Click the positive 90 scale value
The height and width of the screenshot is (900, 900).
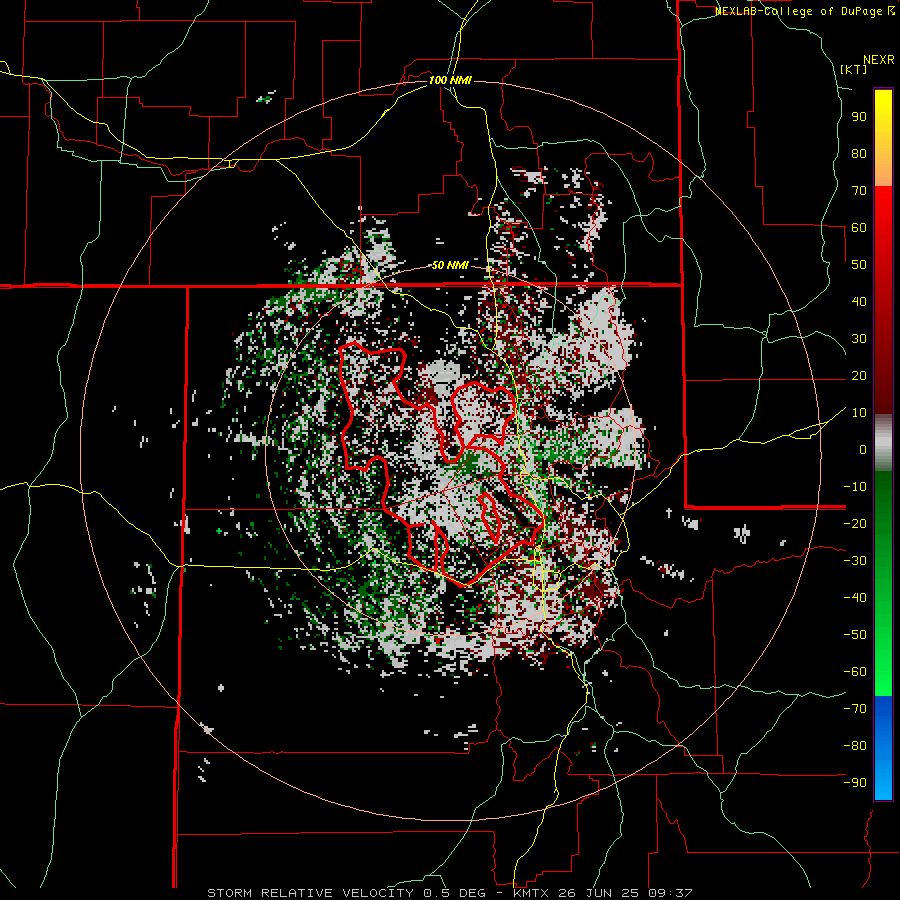859,117
